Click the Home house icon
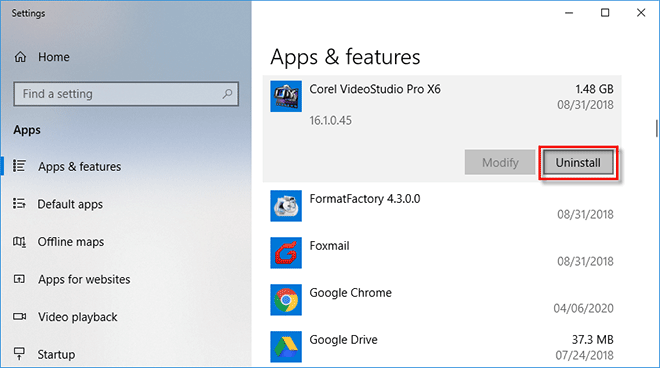Viewport: 660px width, 368px height. tap(20, 57)
